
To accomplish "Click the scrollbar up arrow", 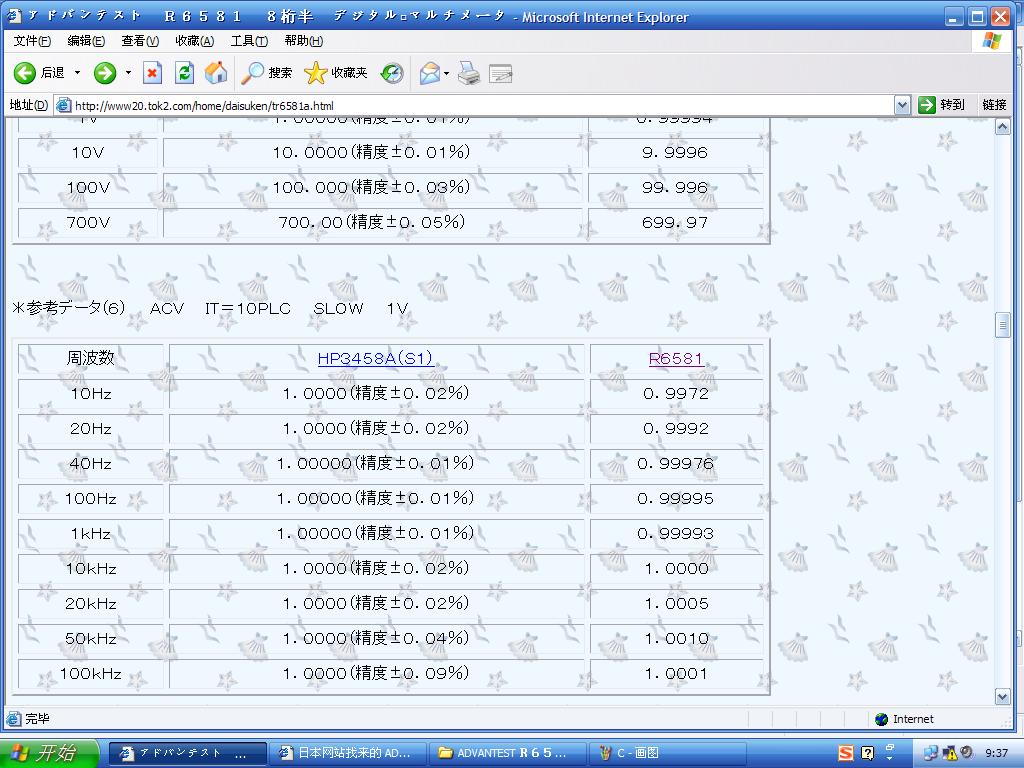I will click(1002, 127).
